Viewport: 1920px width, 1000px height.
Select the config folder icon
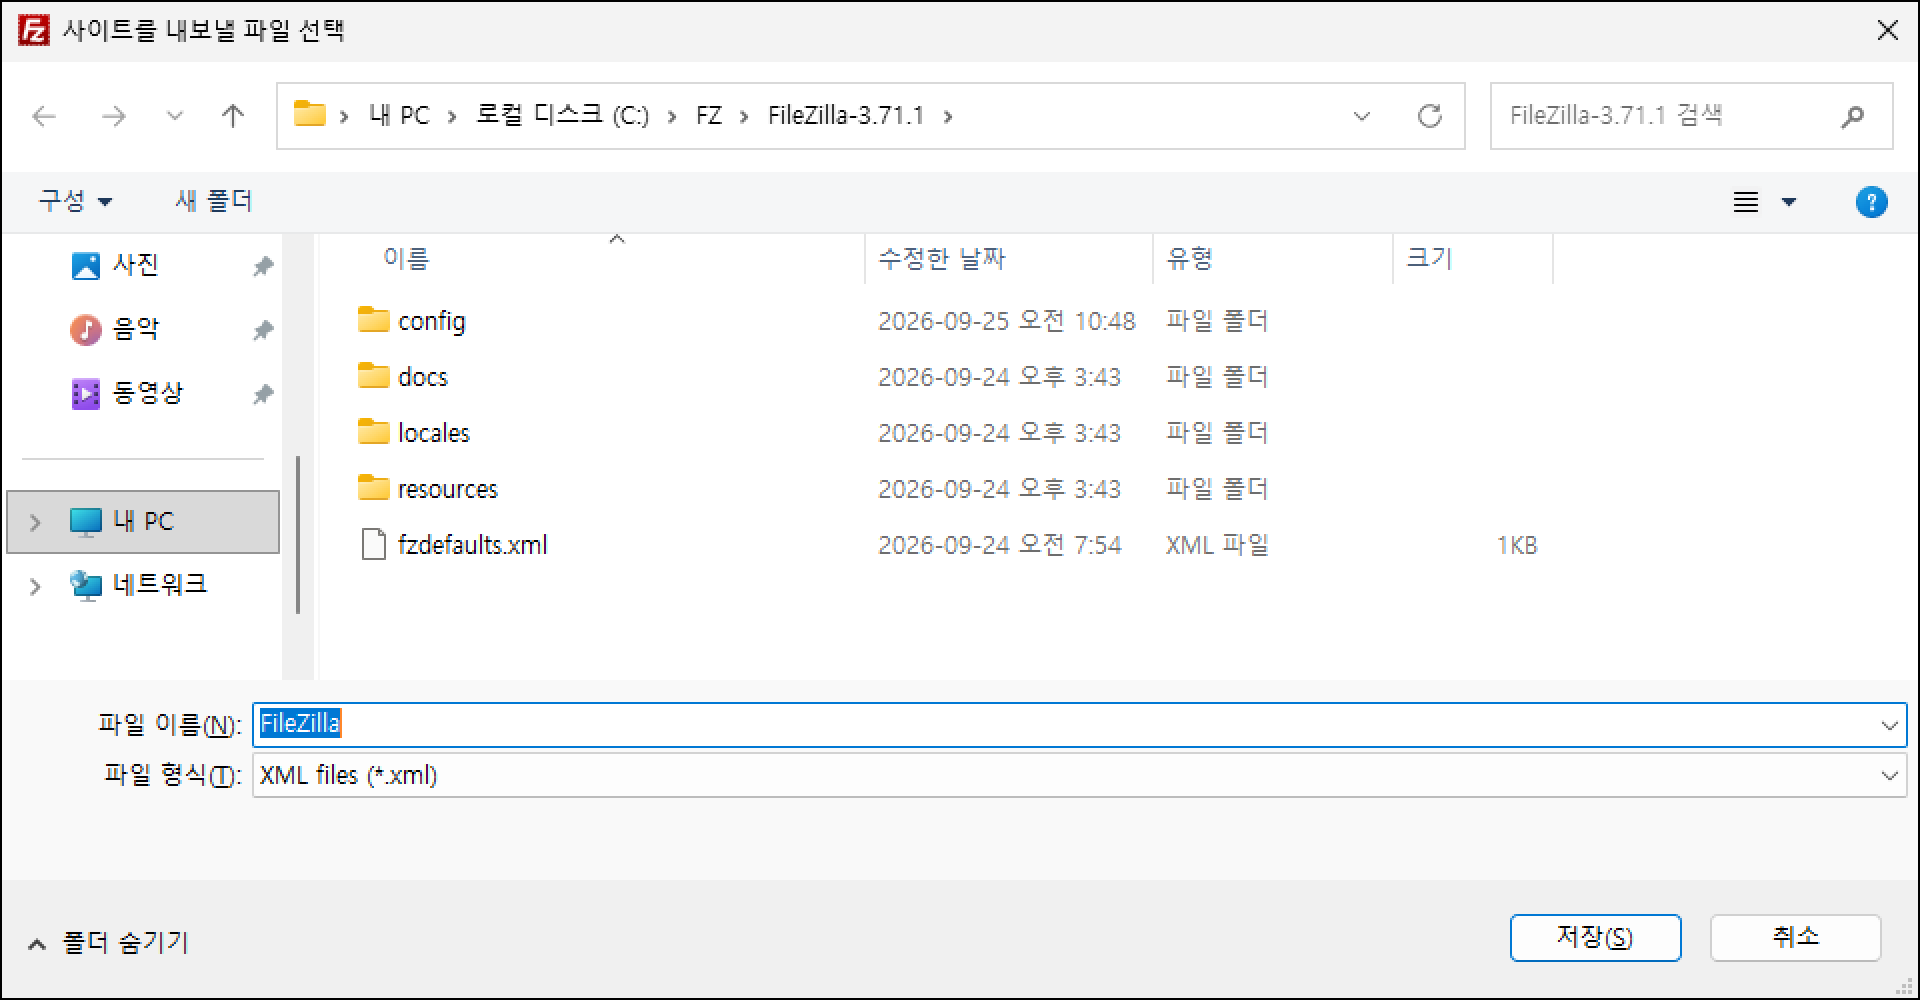(373, 320)
